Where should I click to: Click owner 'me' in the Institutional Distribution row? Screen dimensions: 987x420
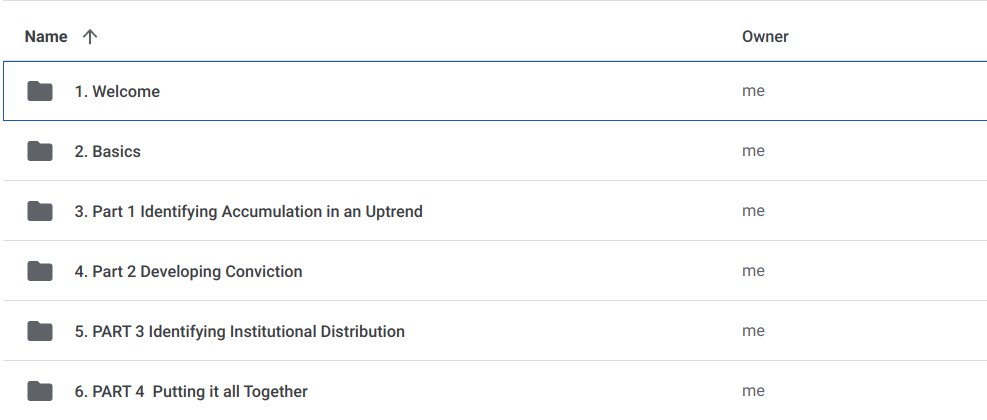click(x=753, y=331)
